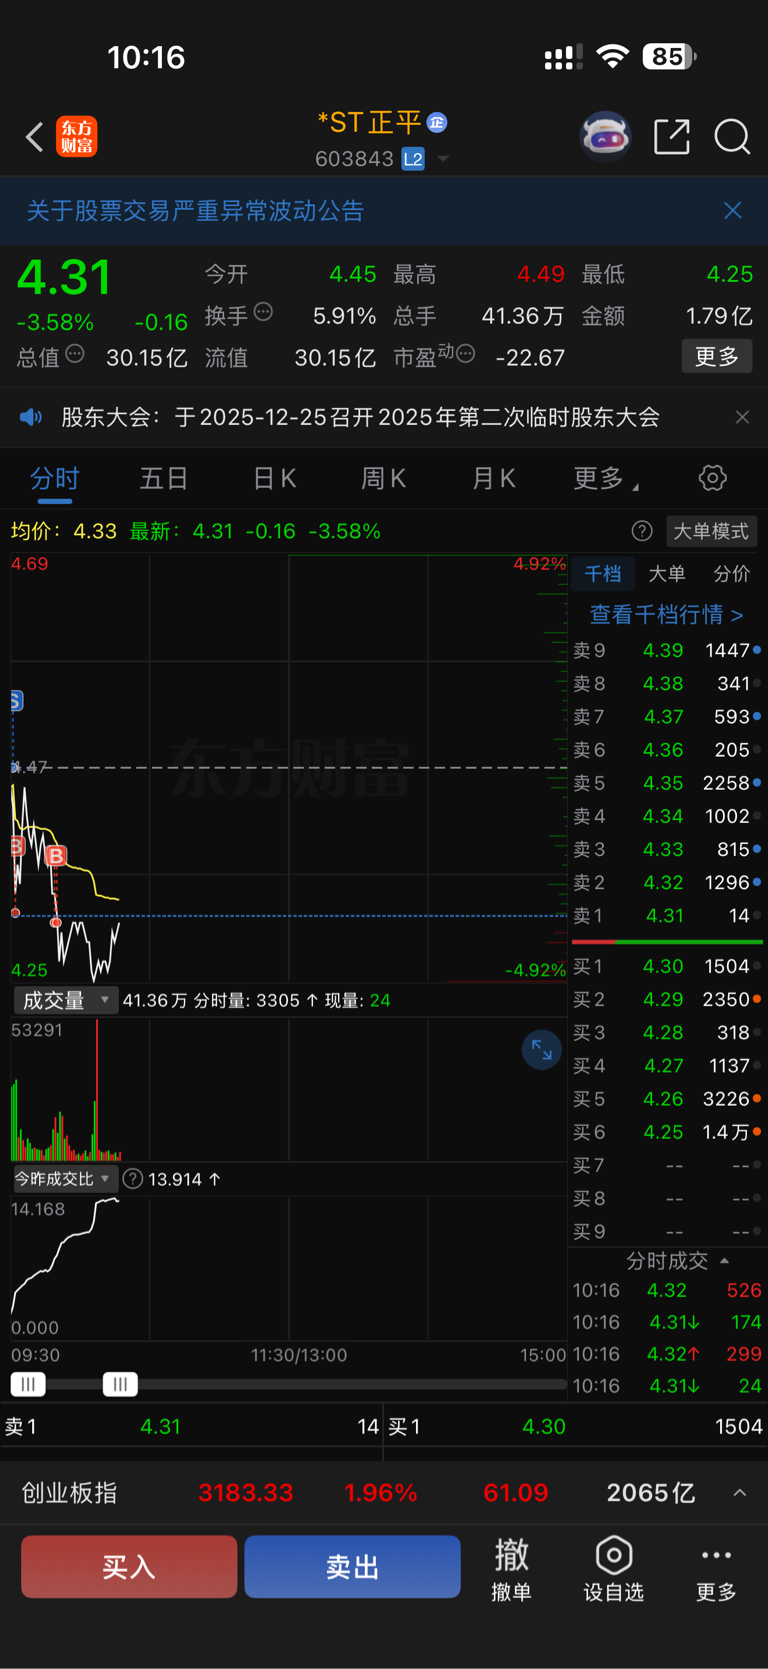Tap the help icon next to 今昨成交比
The width and height of the screenshot is (768, 1669).
pos(132,1179)
